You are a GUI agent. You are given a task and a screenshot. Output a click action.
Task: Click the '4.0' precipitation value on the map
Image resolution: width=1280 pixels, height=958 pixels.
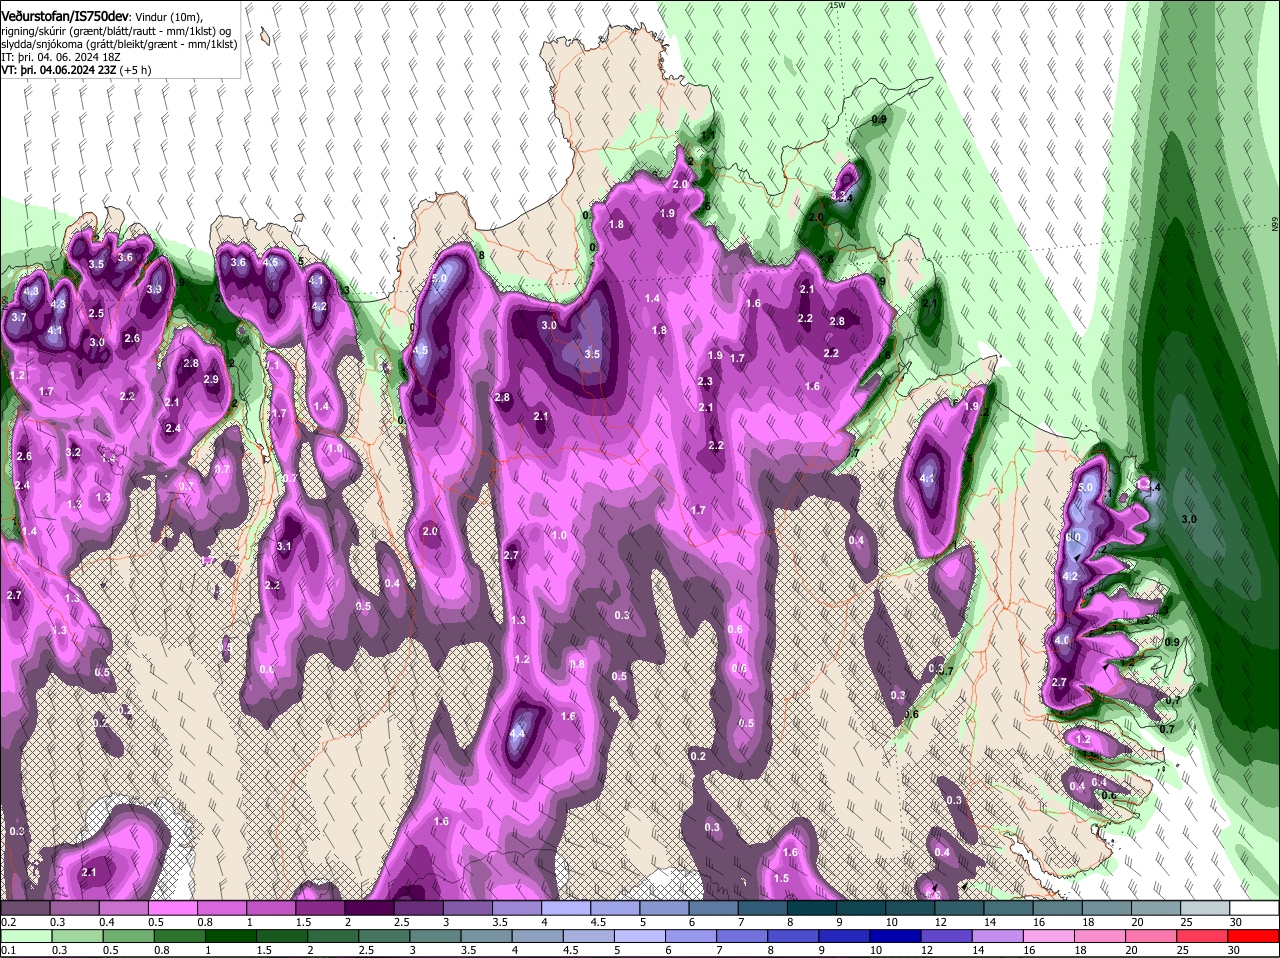pyautogui.click(x=1062, y=641)
